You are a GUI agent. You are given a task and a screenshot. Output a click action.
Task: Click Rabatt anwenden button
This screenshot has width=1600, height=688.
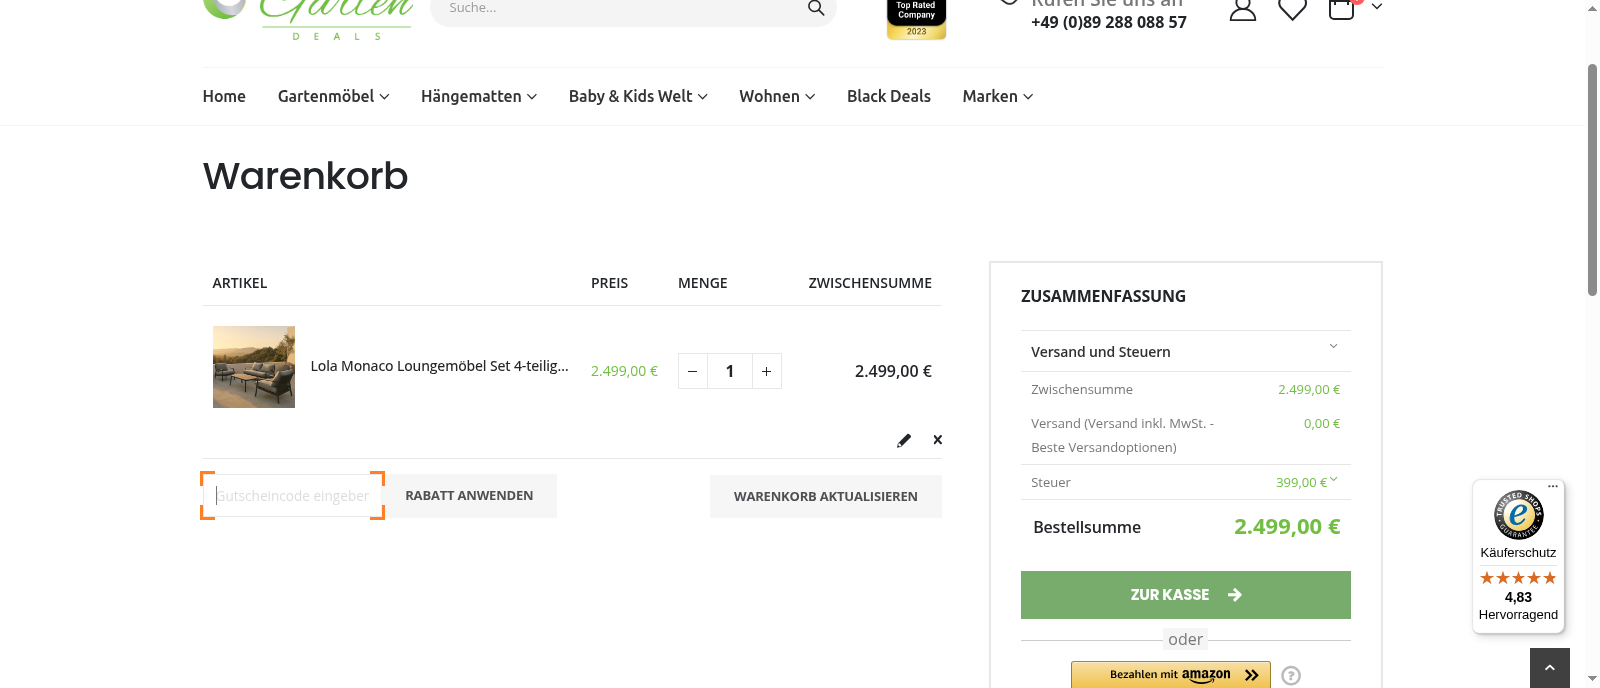[x=469, y=496]
